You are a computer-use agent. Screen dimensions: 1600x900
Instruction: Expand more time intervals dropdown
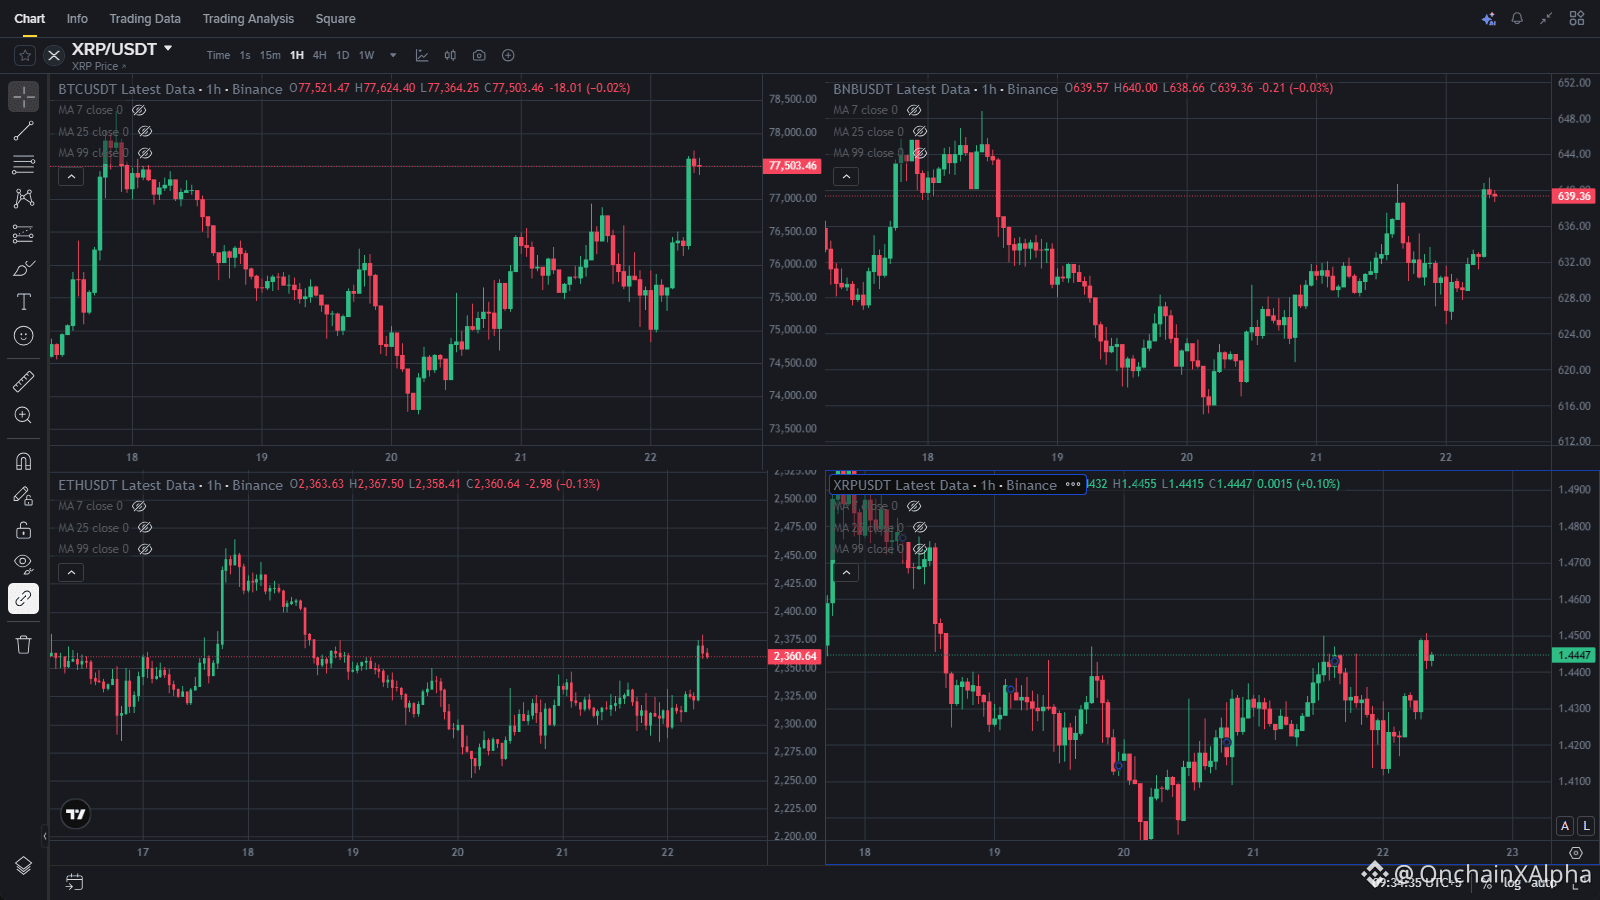[393, 55]
